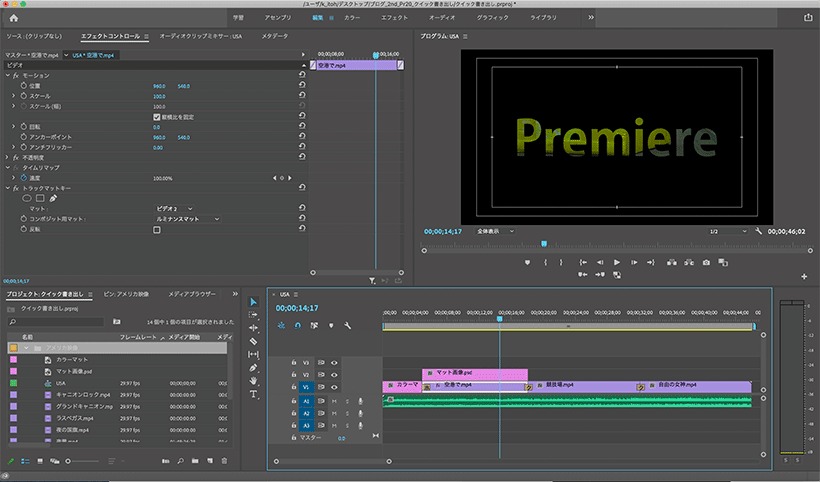Viewport: 820px width, 482px height.
Task: Open program monitor button editor plus
Action: coord(804,277)
